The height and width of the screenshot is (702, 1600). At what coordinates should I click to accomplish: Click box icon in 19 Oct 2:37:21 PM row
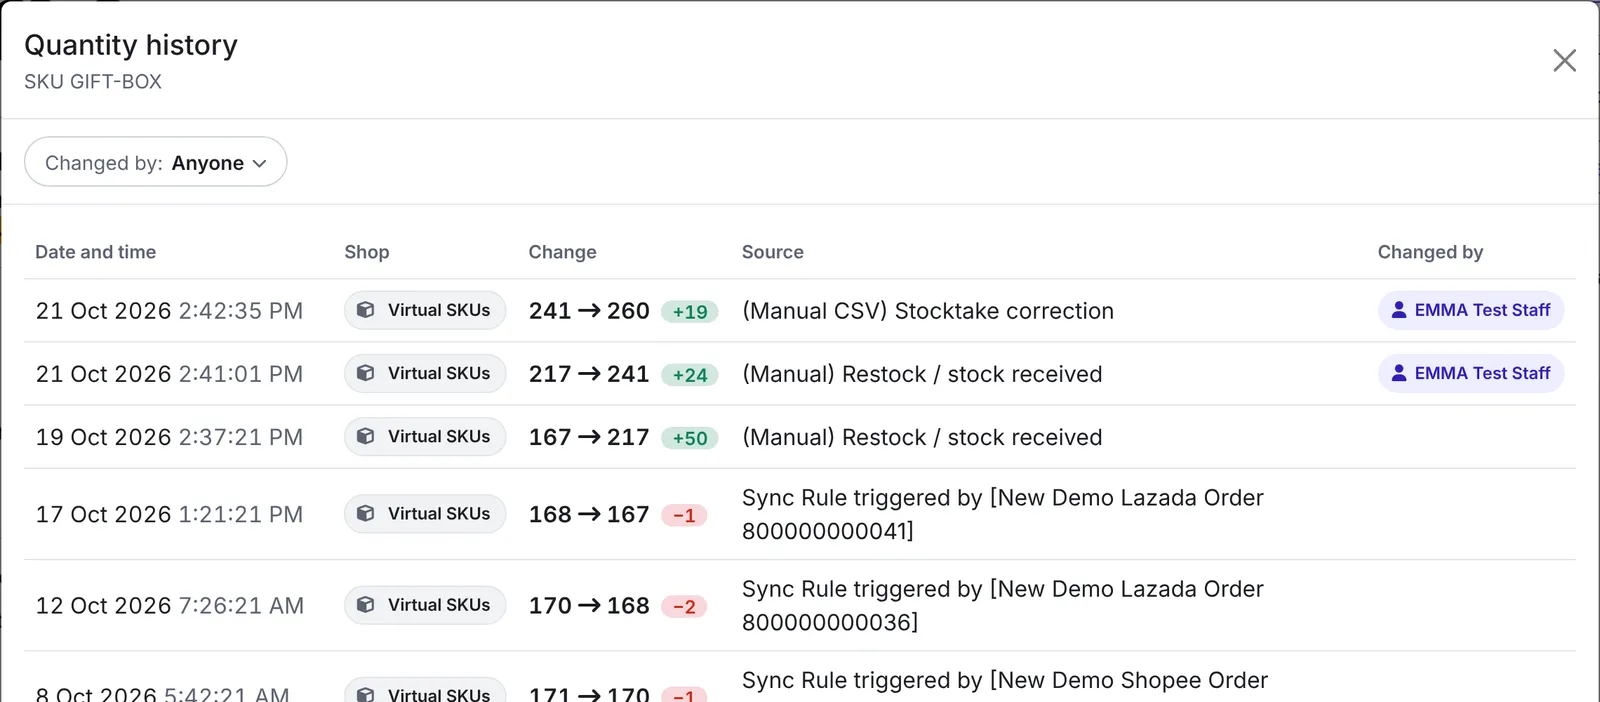366,436
